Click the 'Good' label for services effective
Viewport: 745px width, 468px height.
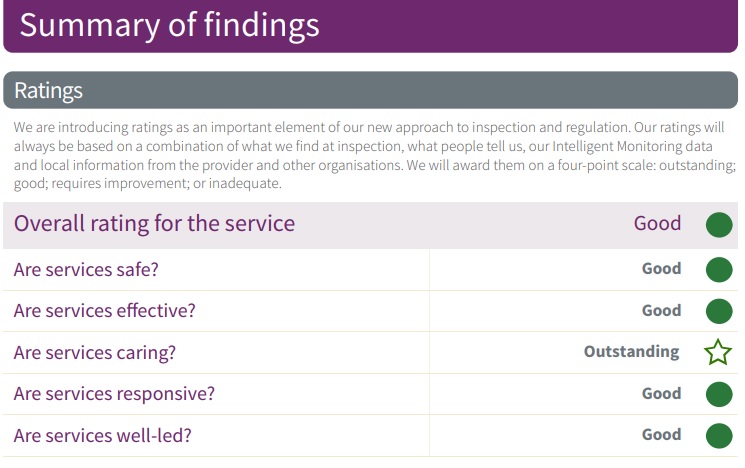(661, 310)
